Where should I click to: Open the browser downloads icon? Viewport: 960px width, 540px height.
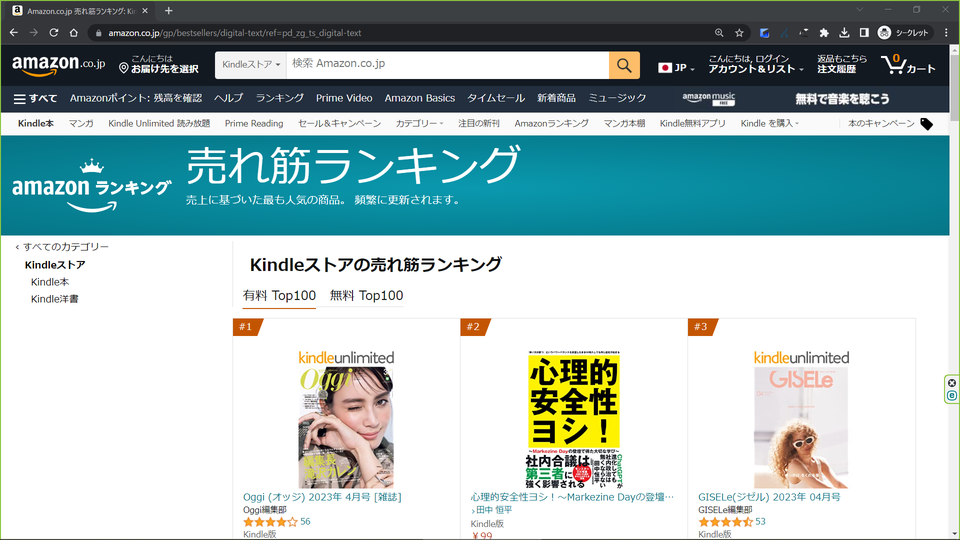[844, 32]
